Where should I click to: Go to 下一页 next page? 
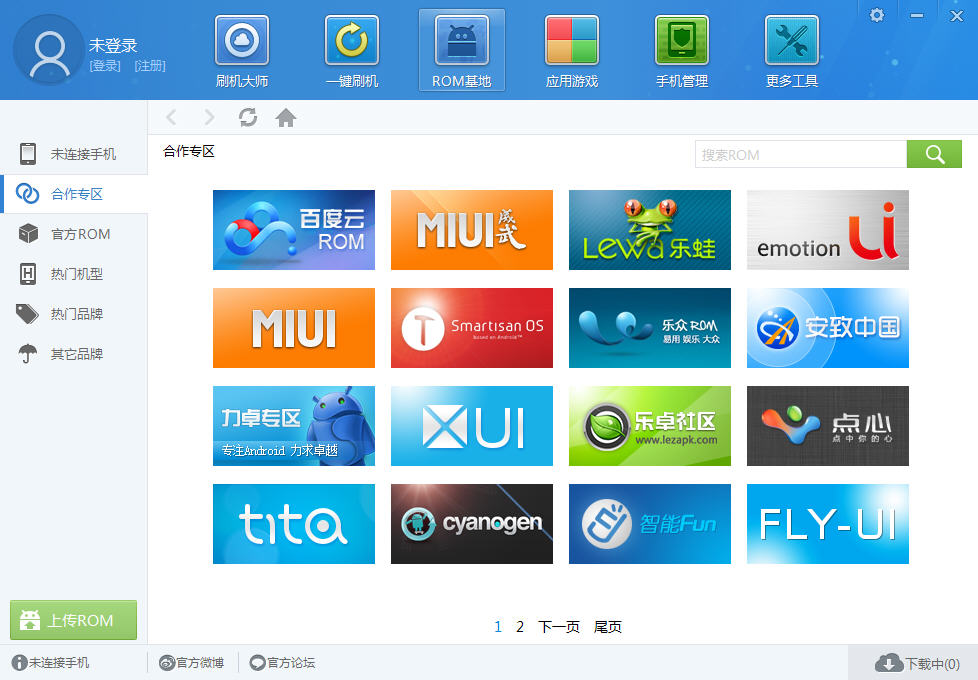[x=559, y=627]
